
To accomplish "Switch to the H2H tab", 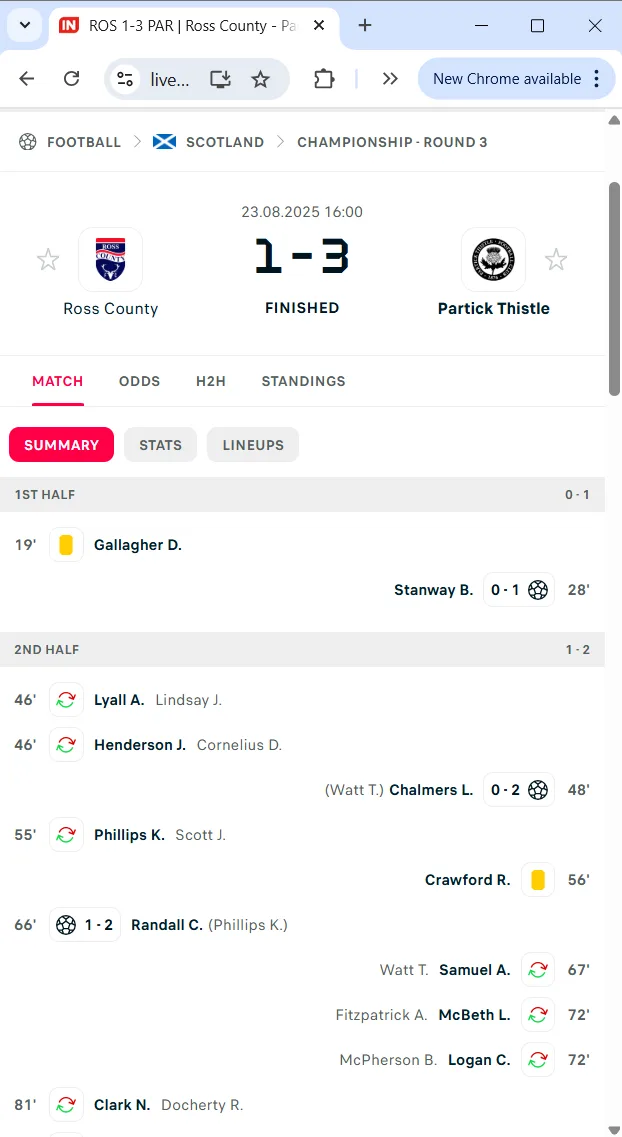I will [x=211, y=381].
